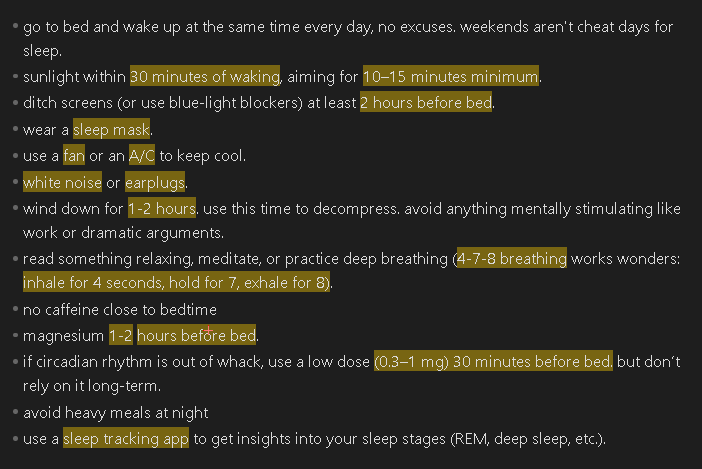Viewport: 702px width, 469px height.
Task: Click the highlighted 'white noise' text
Action: pos(62,183)
